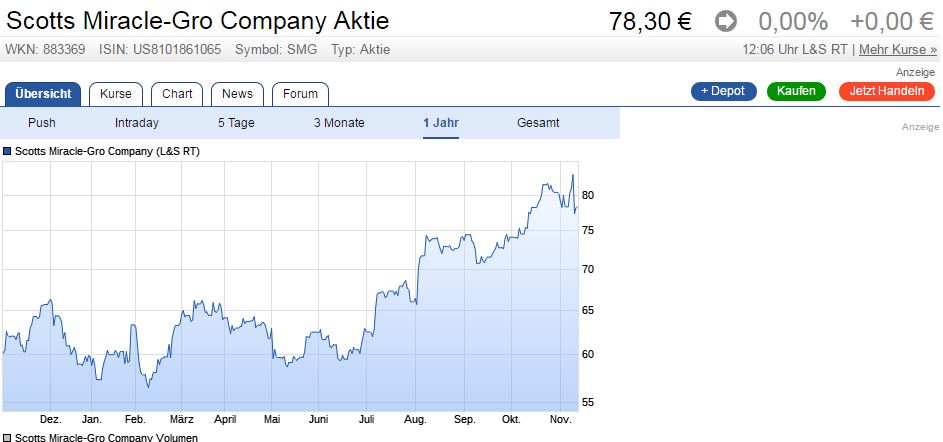Click the gray arrow trend icon beside price
Screen dimensions: 943x442
click(x=726, y=22)
